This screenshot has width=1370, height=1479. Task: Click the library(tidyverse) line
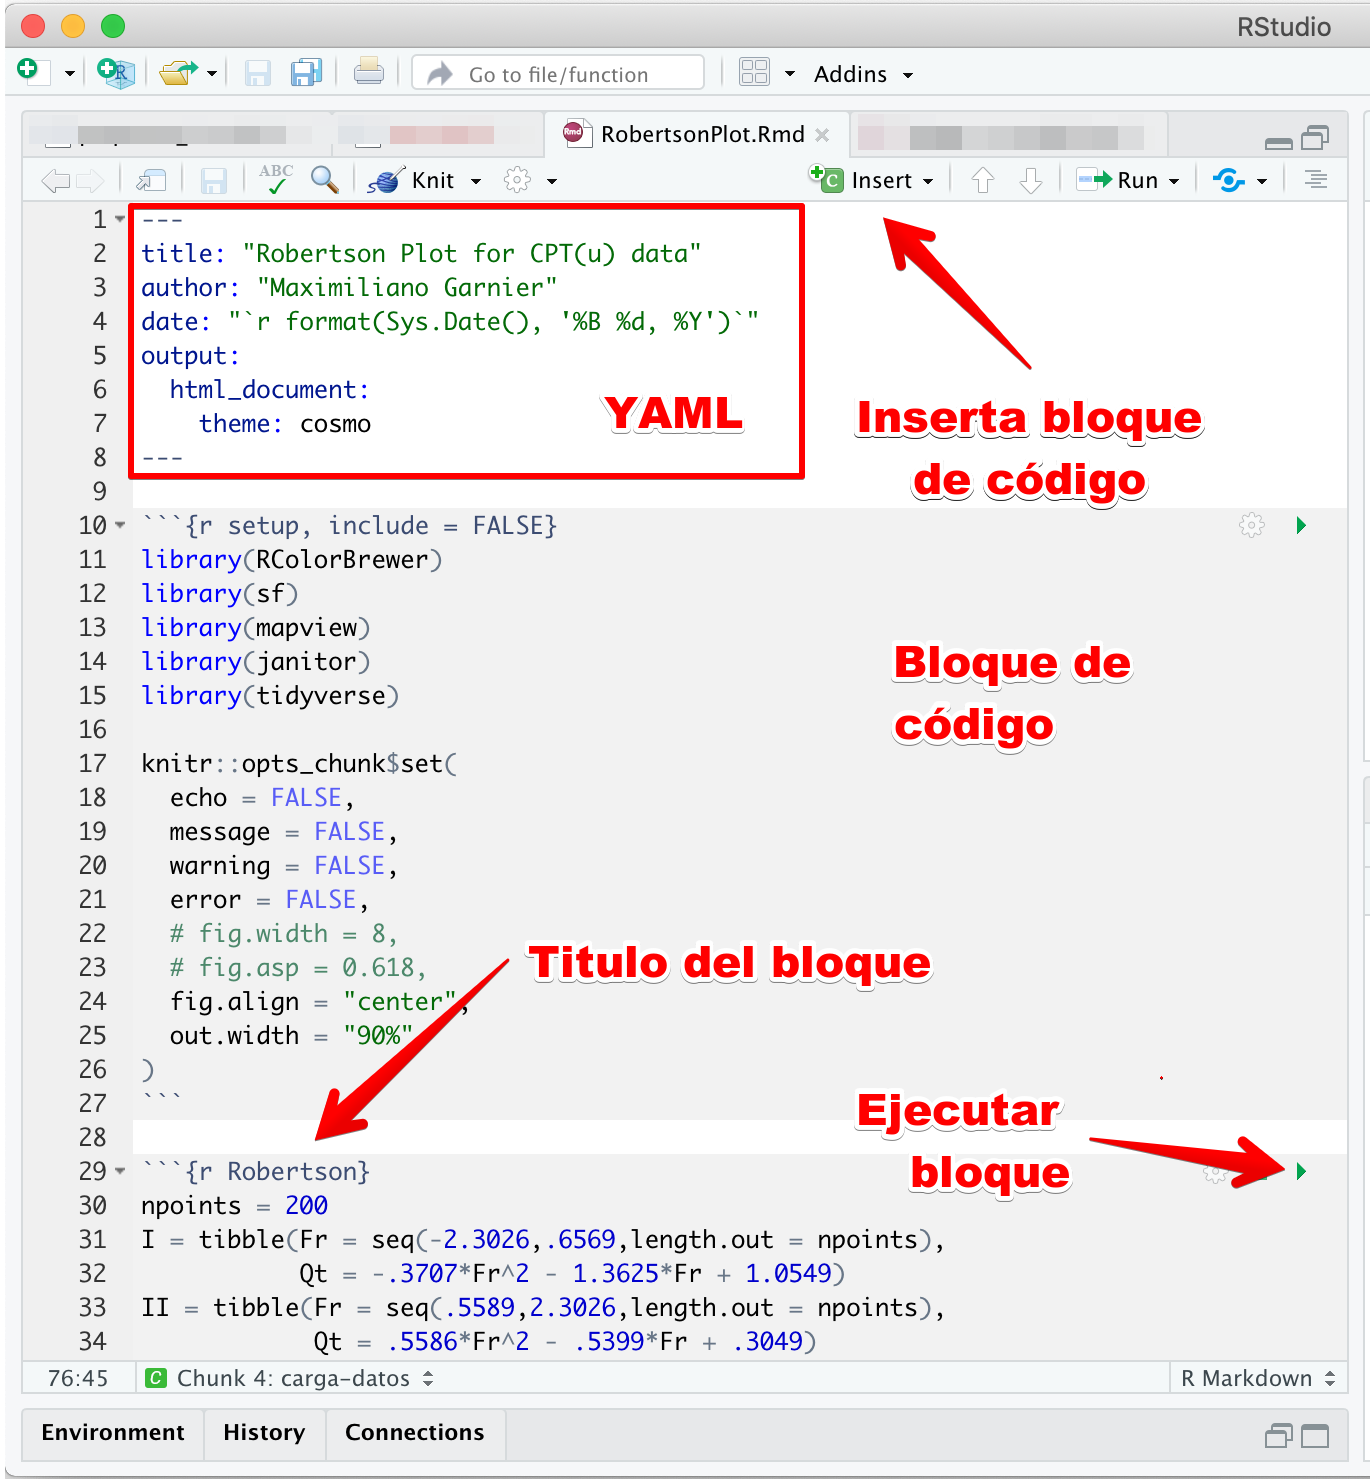coord(270,695)
